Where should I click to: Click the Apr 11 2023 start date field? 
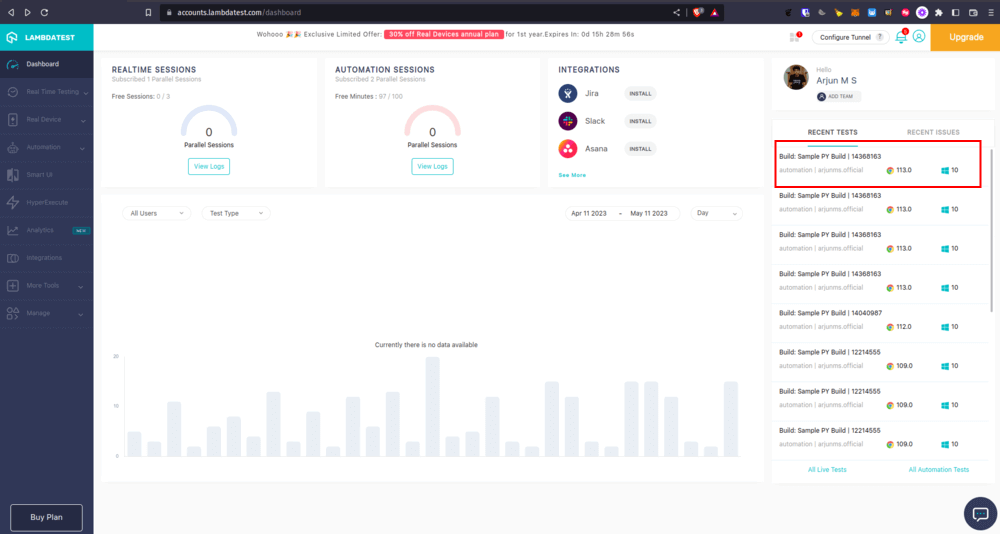click(x=589, y=213)
